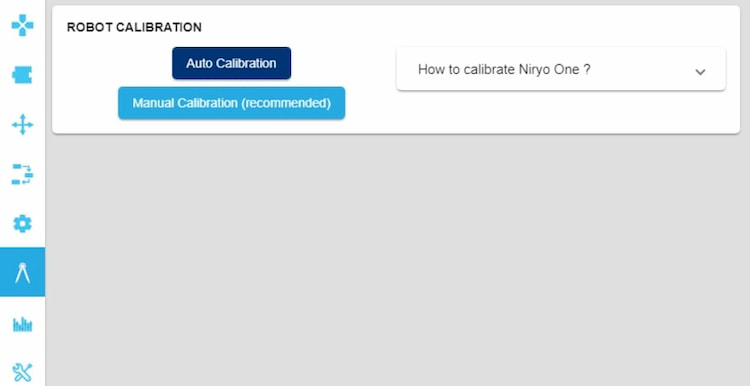Go to the block programming puzzle section
The width and height of the screenshot is (750, 386).
pyautogui.click(x=22, y=75)
